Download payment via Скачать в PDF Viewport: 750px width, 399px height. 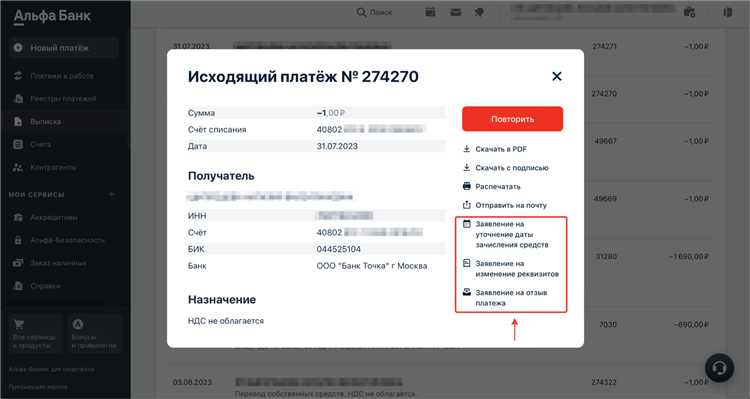coord(495,149)
